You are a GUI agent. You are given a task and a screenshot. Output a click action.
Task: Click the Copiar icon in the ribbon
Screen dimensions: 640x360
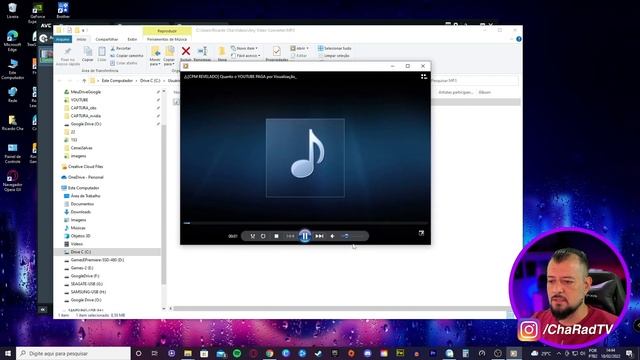tap(88, 52)
